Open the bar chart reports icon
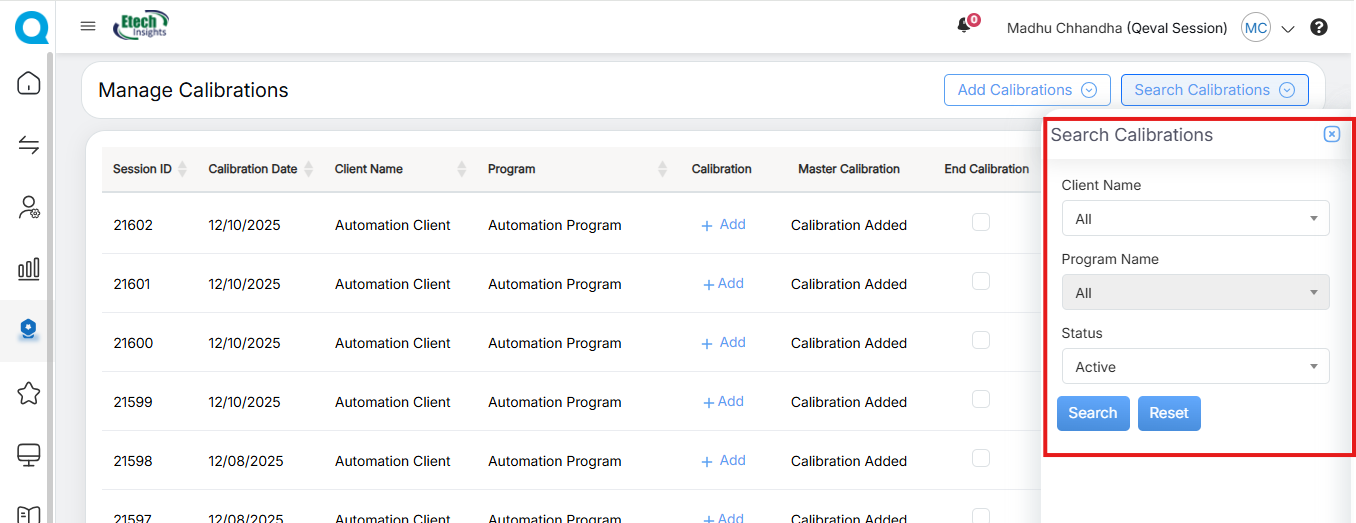 [x=29, y=268]
